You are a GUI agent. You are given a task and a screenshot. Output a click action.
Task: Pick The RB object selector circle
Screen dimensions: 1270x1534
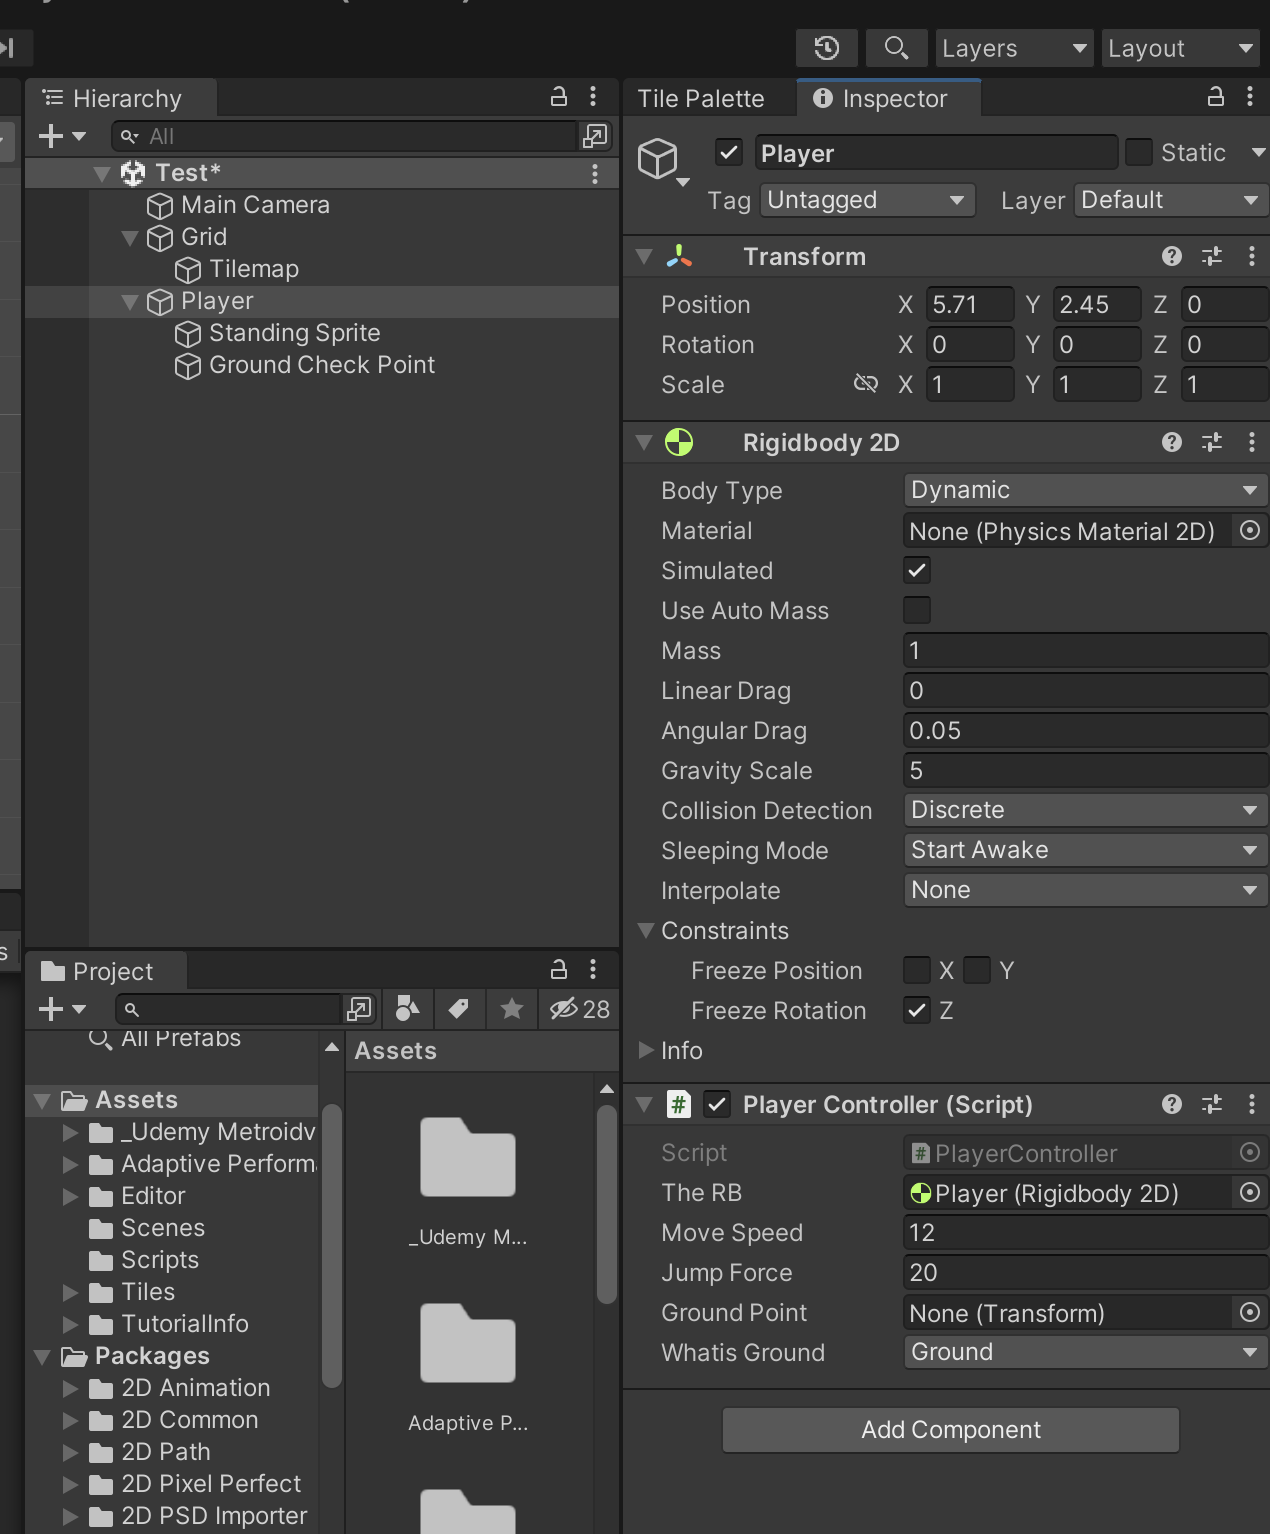click(1250, 1192)
